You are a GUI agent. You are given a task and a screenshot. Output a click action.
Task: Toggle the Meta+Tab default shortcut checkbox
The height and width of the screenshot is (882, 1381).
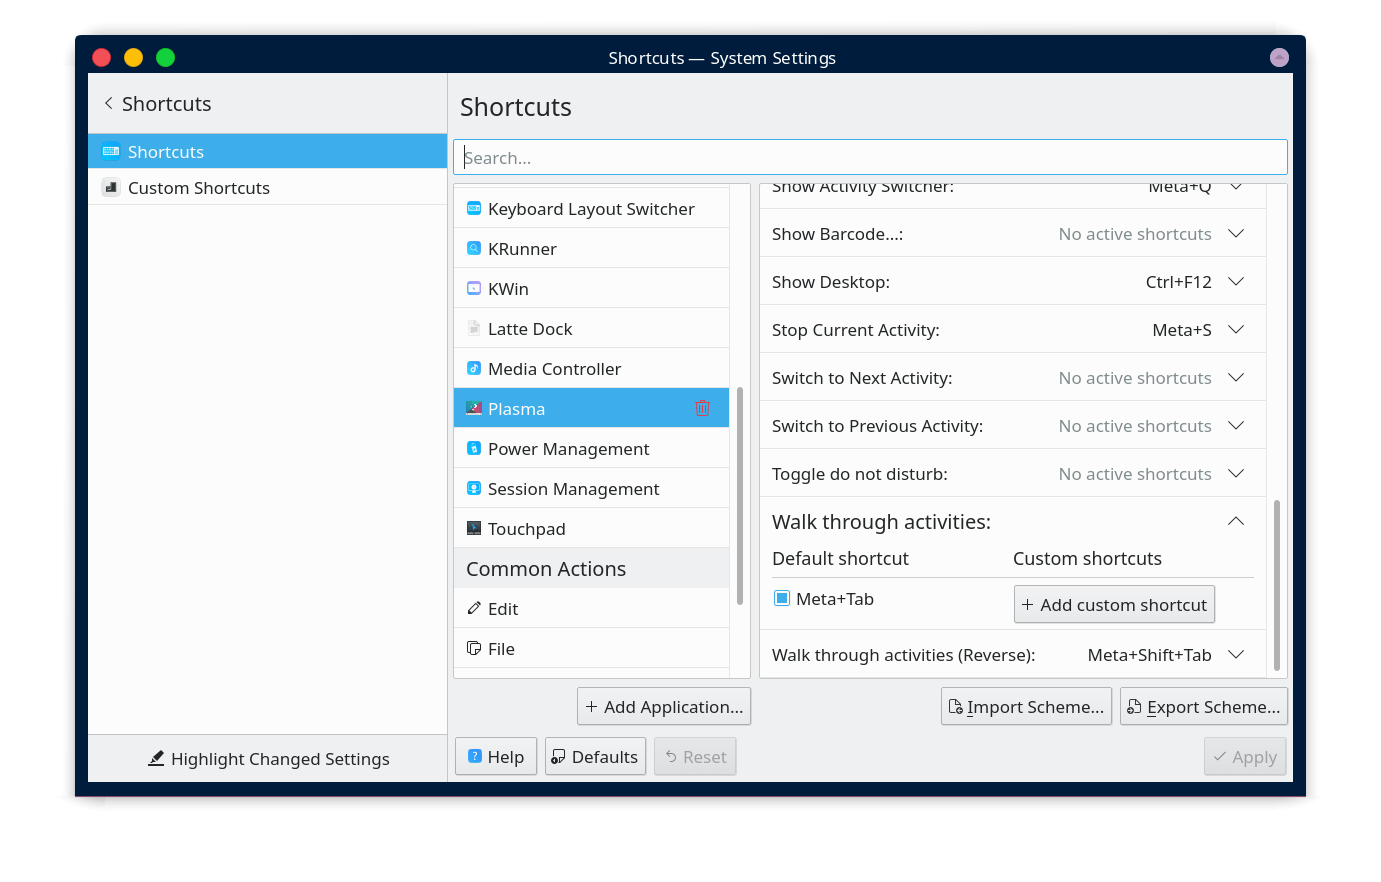781,598
